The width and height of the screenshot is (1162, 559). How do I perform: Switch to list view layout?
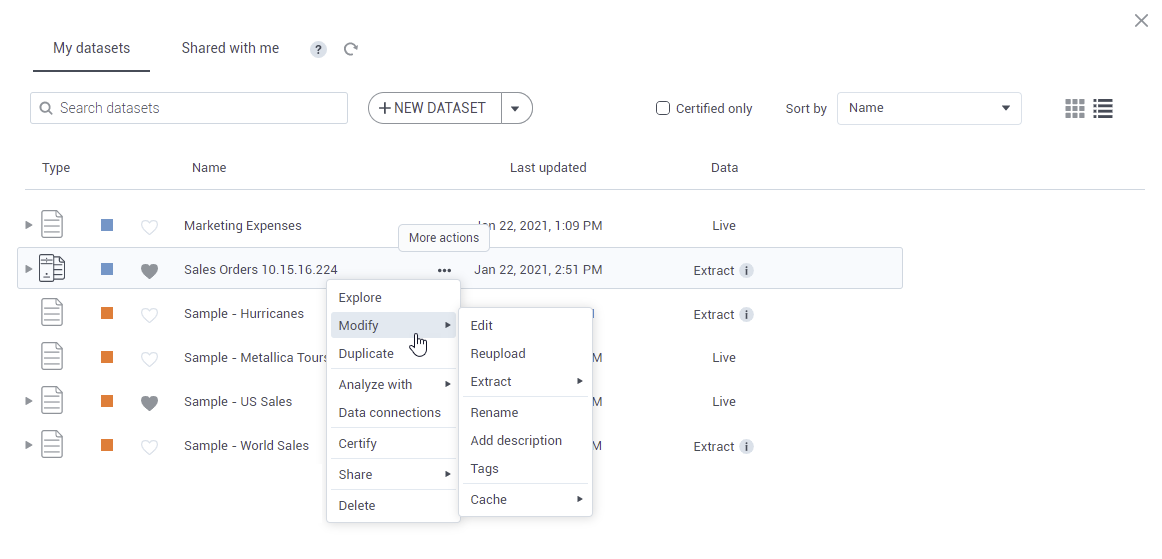(x=1103, y=109)
